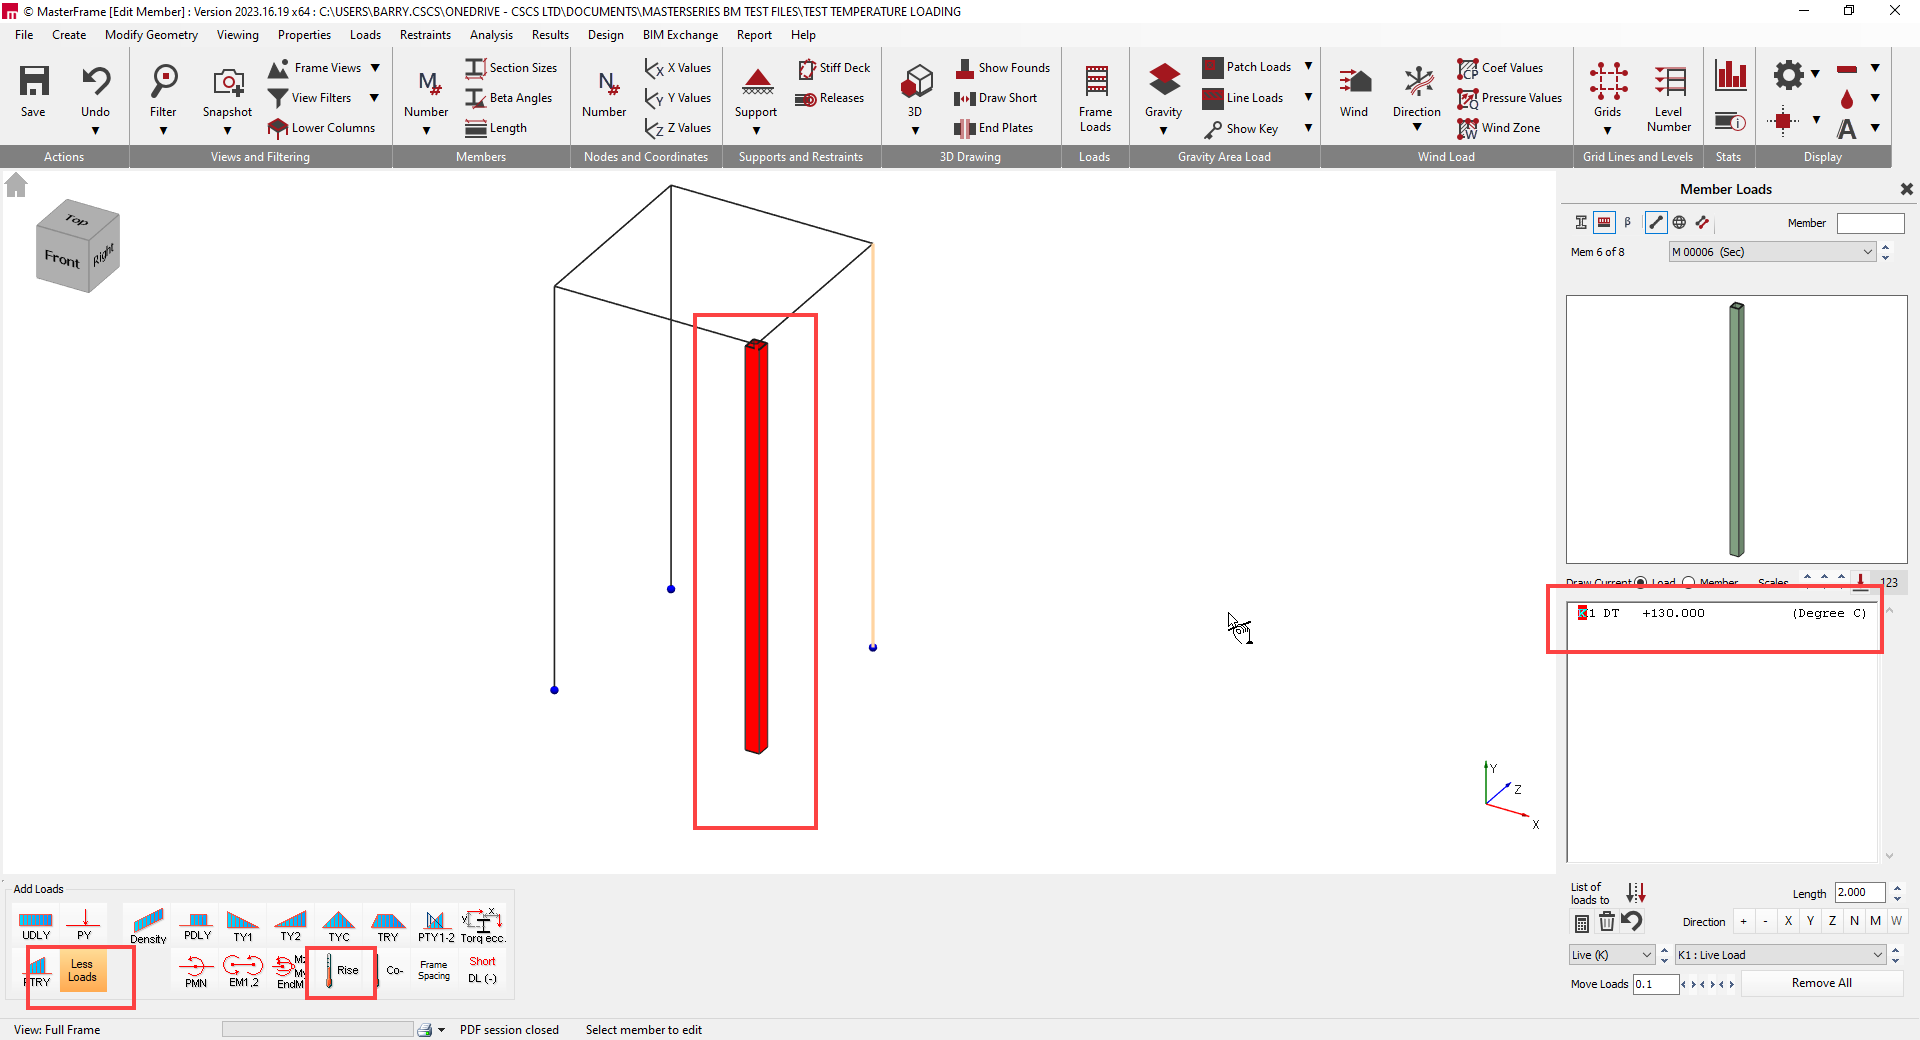Screen dimensions: 1920x1040
Task: Toggle Section Sizes display
Action: (511, 68)
